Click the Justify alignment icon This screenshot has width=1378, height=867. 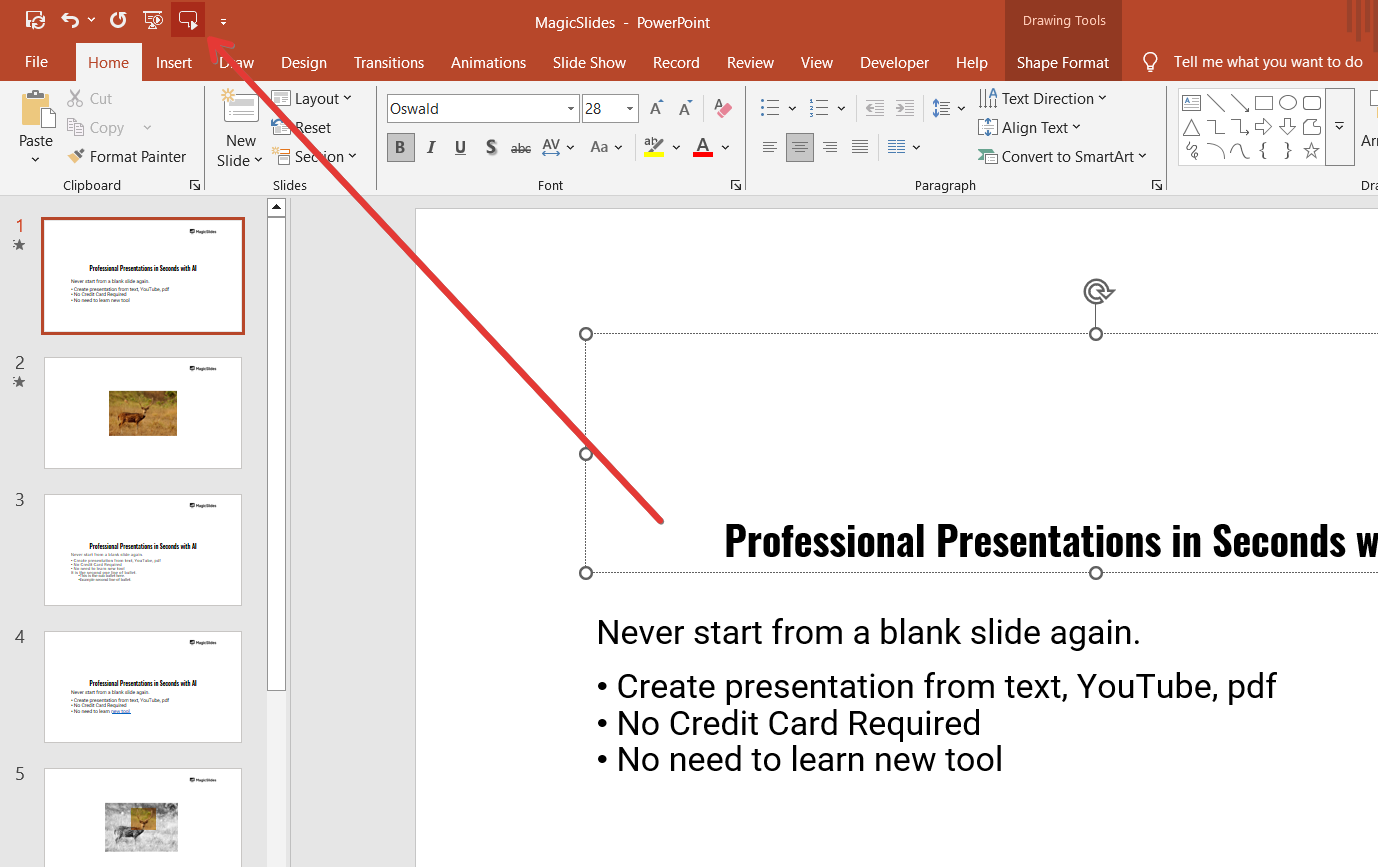pyautogui.click(x=859, y=148)
